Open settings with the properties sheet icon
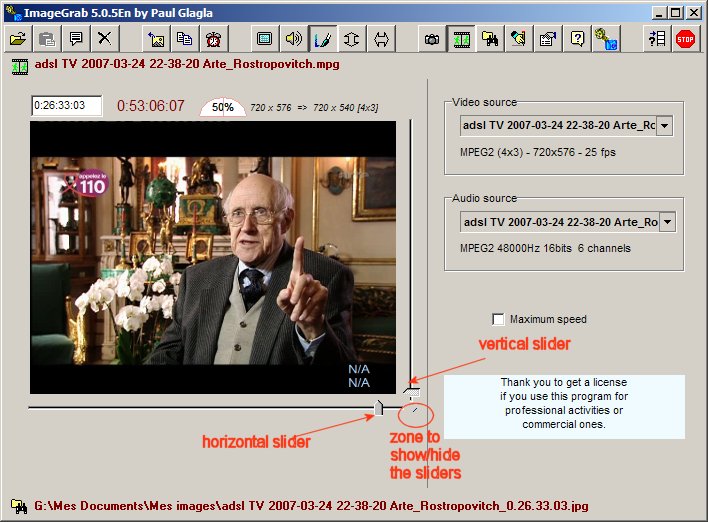The image size is (708, 522). point(548,39)
